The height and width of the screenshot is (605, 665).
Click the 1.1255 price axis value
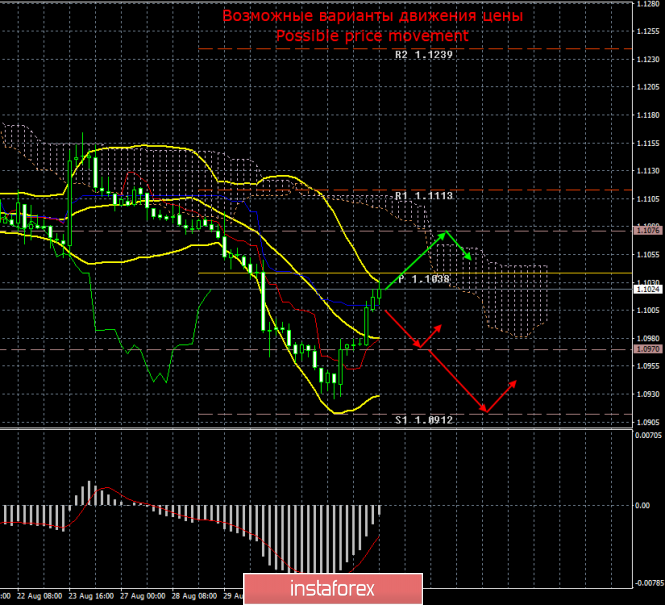click(x=648, y=31)
